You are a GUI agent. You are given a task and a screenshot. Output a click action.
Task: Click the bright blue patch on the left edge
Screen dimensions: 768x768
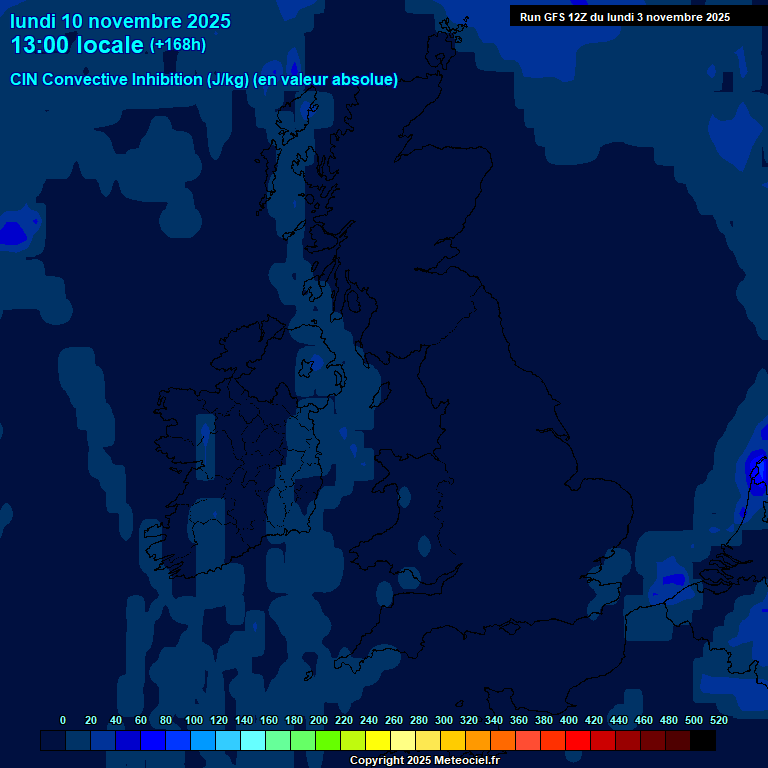14,233
